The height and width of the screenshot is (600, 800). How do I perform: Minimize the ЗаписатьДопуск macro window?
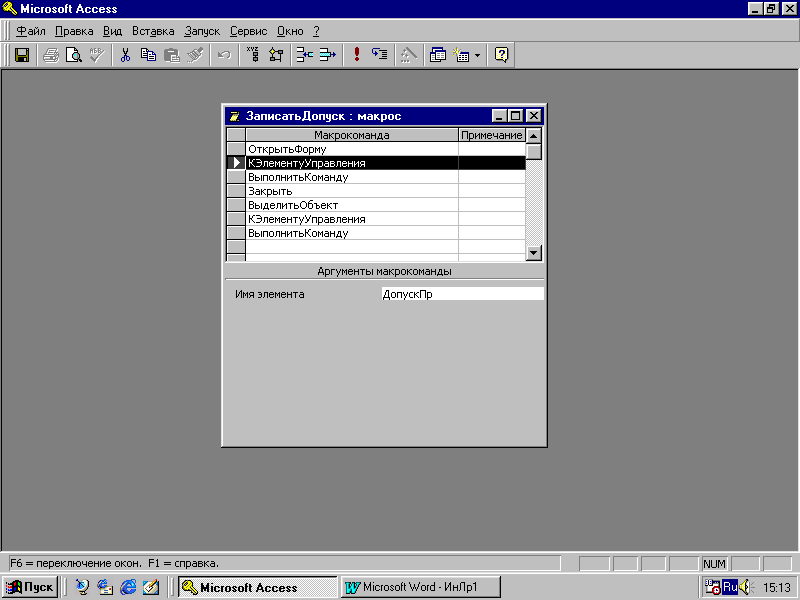499,116
